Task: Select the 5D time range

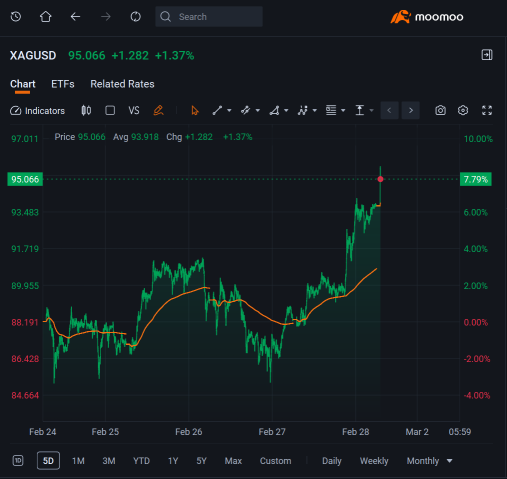Action: coord(48,461)
